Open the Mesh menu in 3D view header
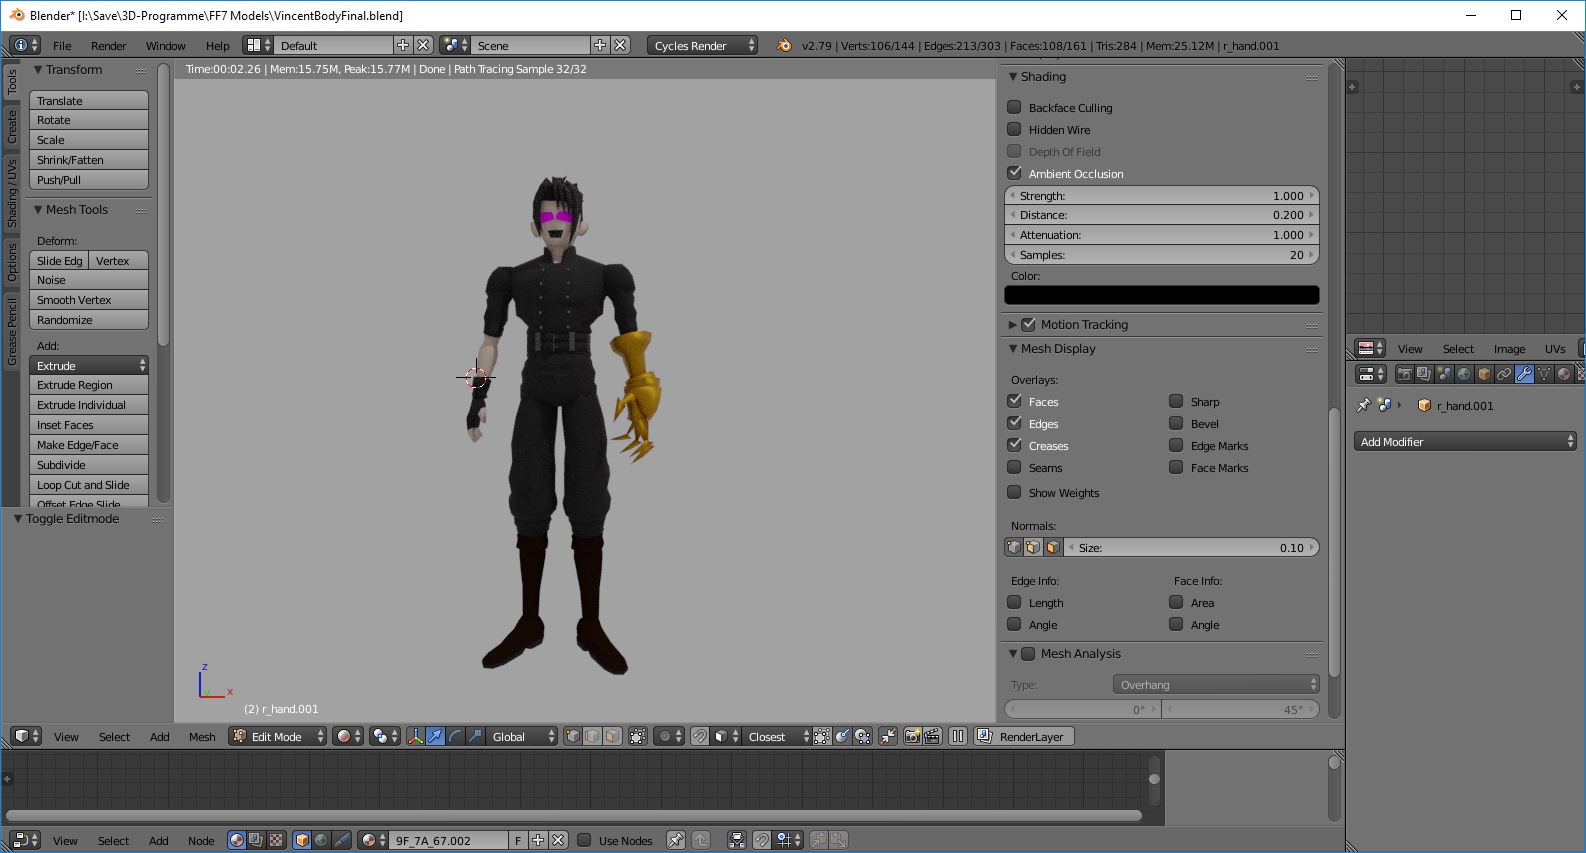1586x853 pixels. point(202,737)
